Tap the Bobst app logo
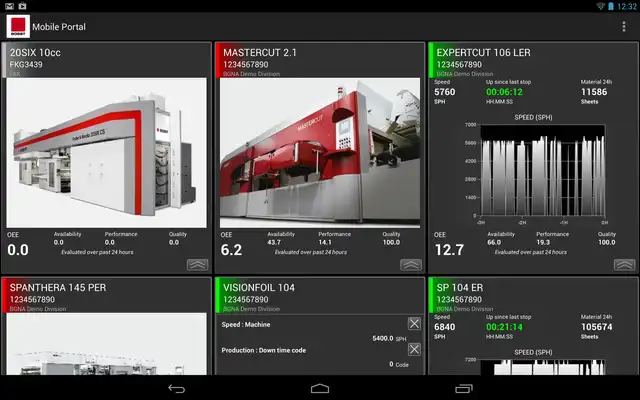The width and height of the screenshot is (640, 400). tap(18, 27)
